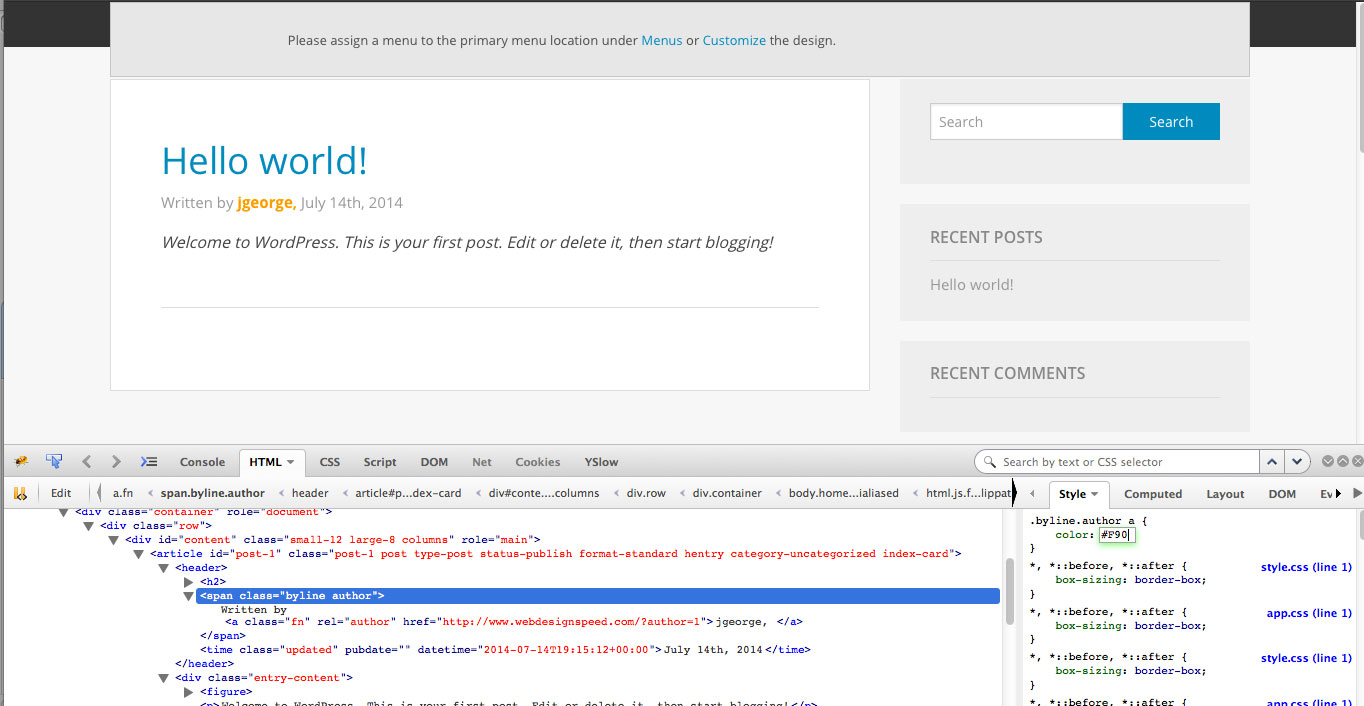1364x706 pixels.
Task: Select the div.container breadcrumb
Action: (727, 493)
